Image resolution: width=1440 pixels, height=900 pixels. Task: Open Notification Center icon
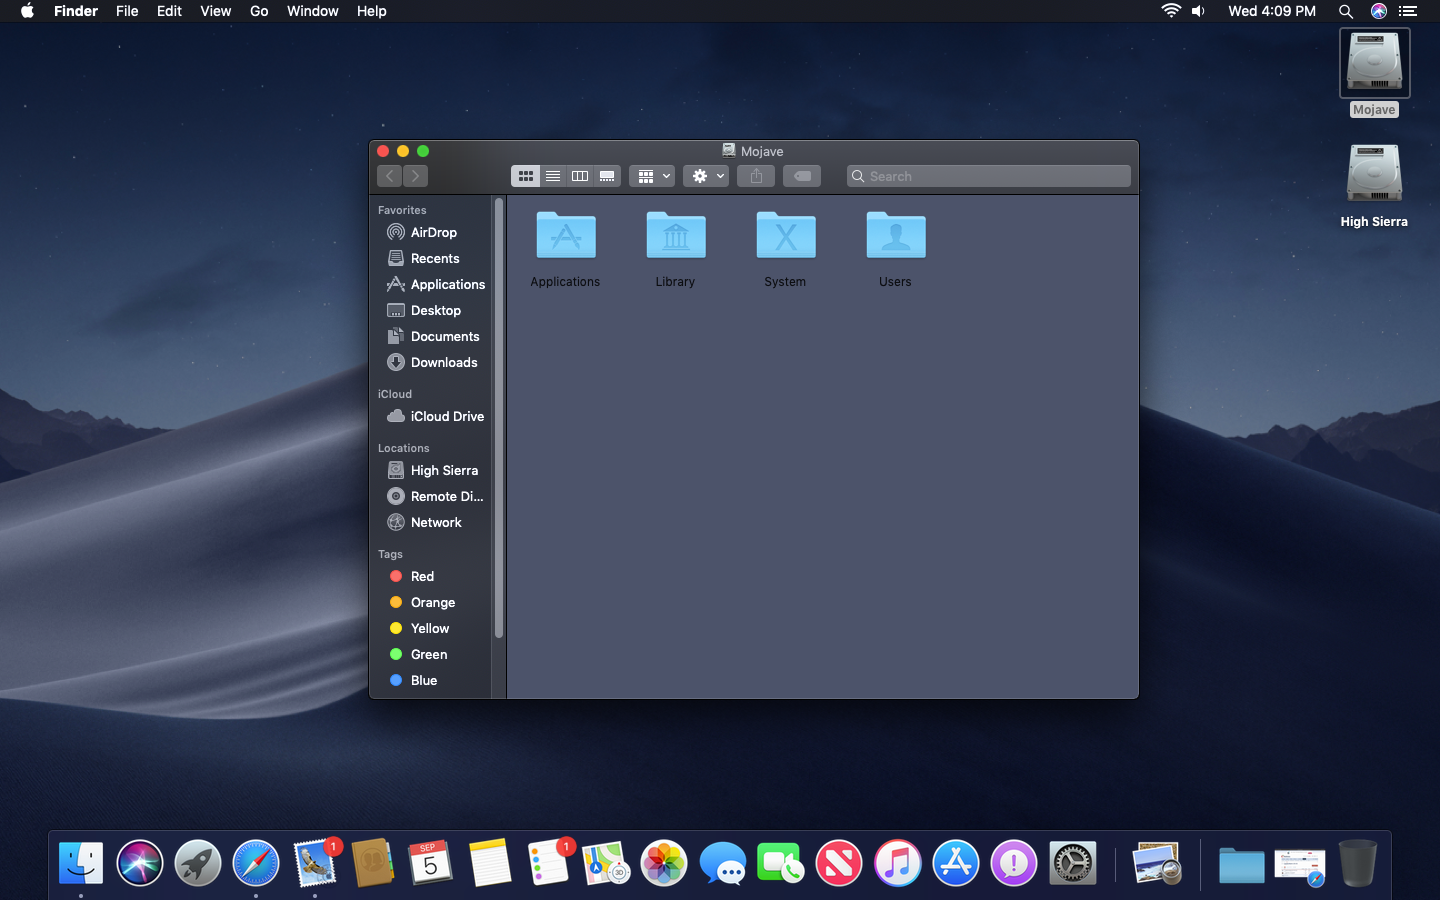tap(1408, 11)
